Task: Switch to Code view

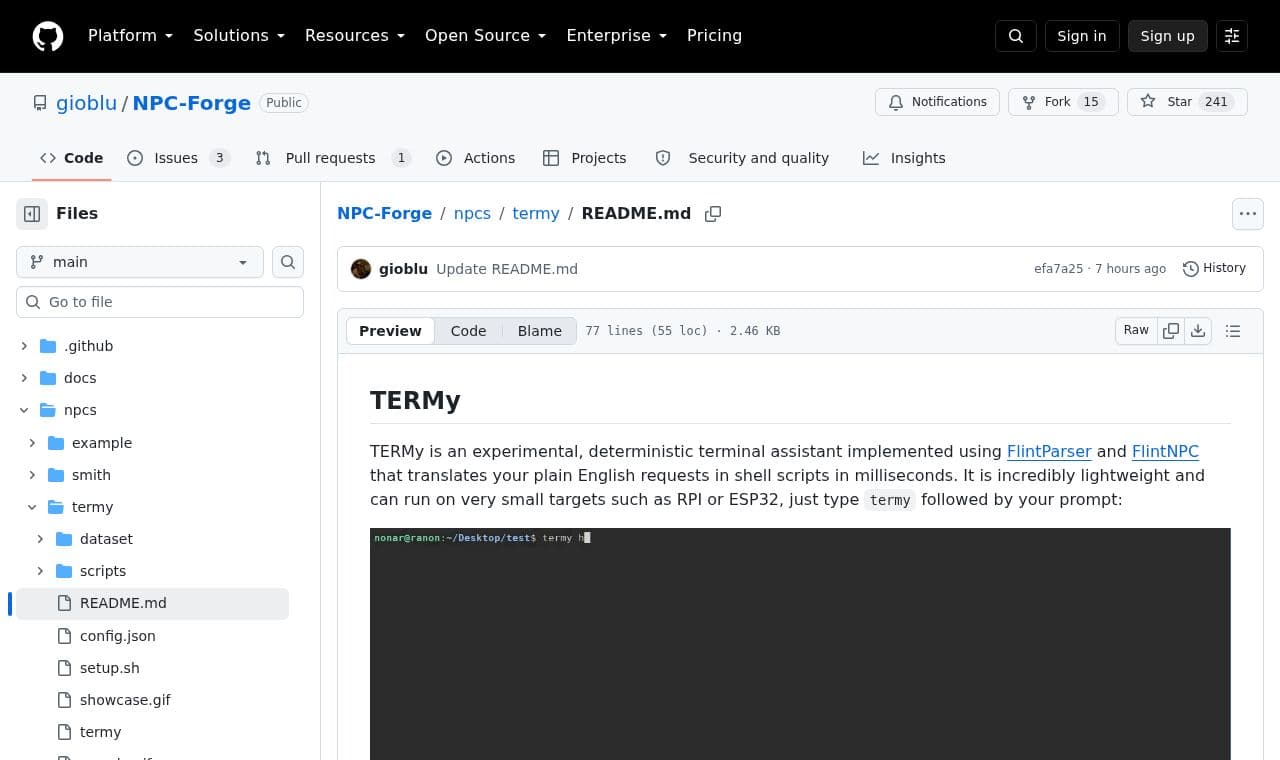Action: click(x=468, y=331)
